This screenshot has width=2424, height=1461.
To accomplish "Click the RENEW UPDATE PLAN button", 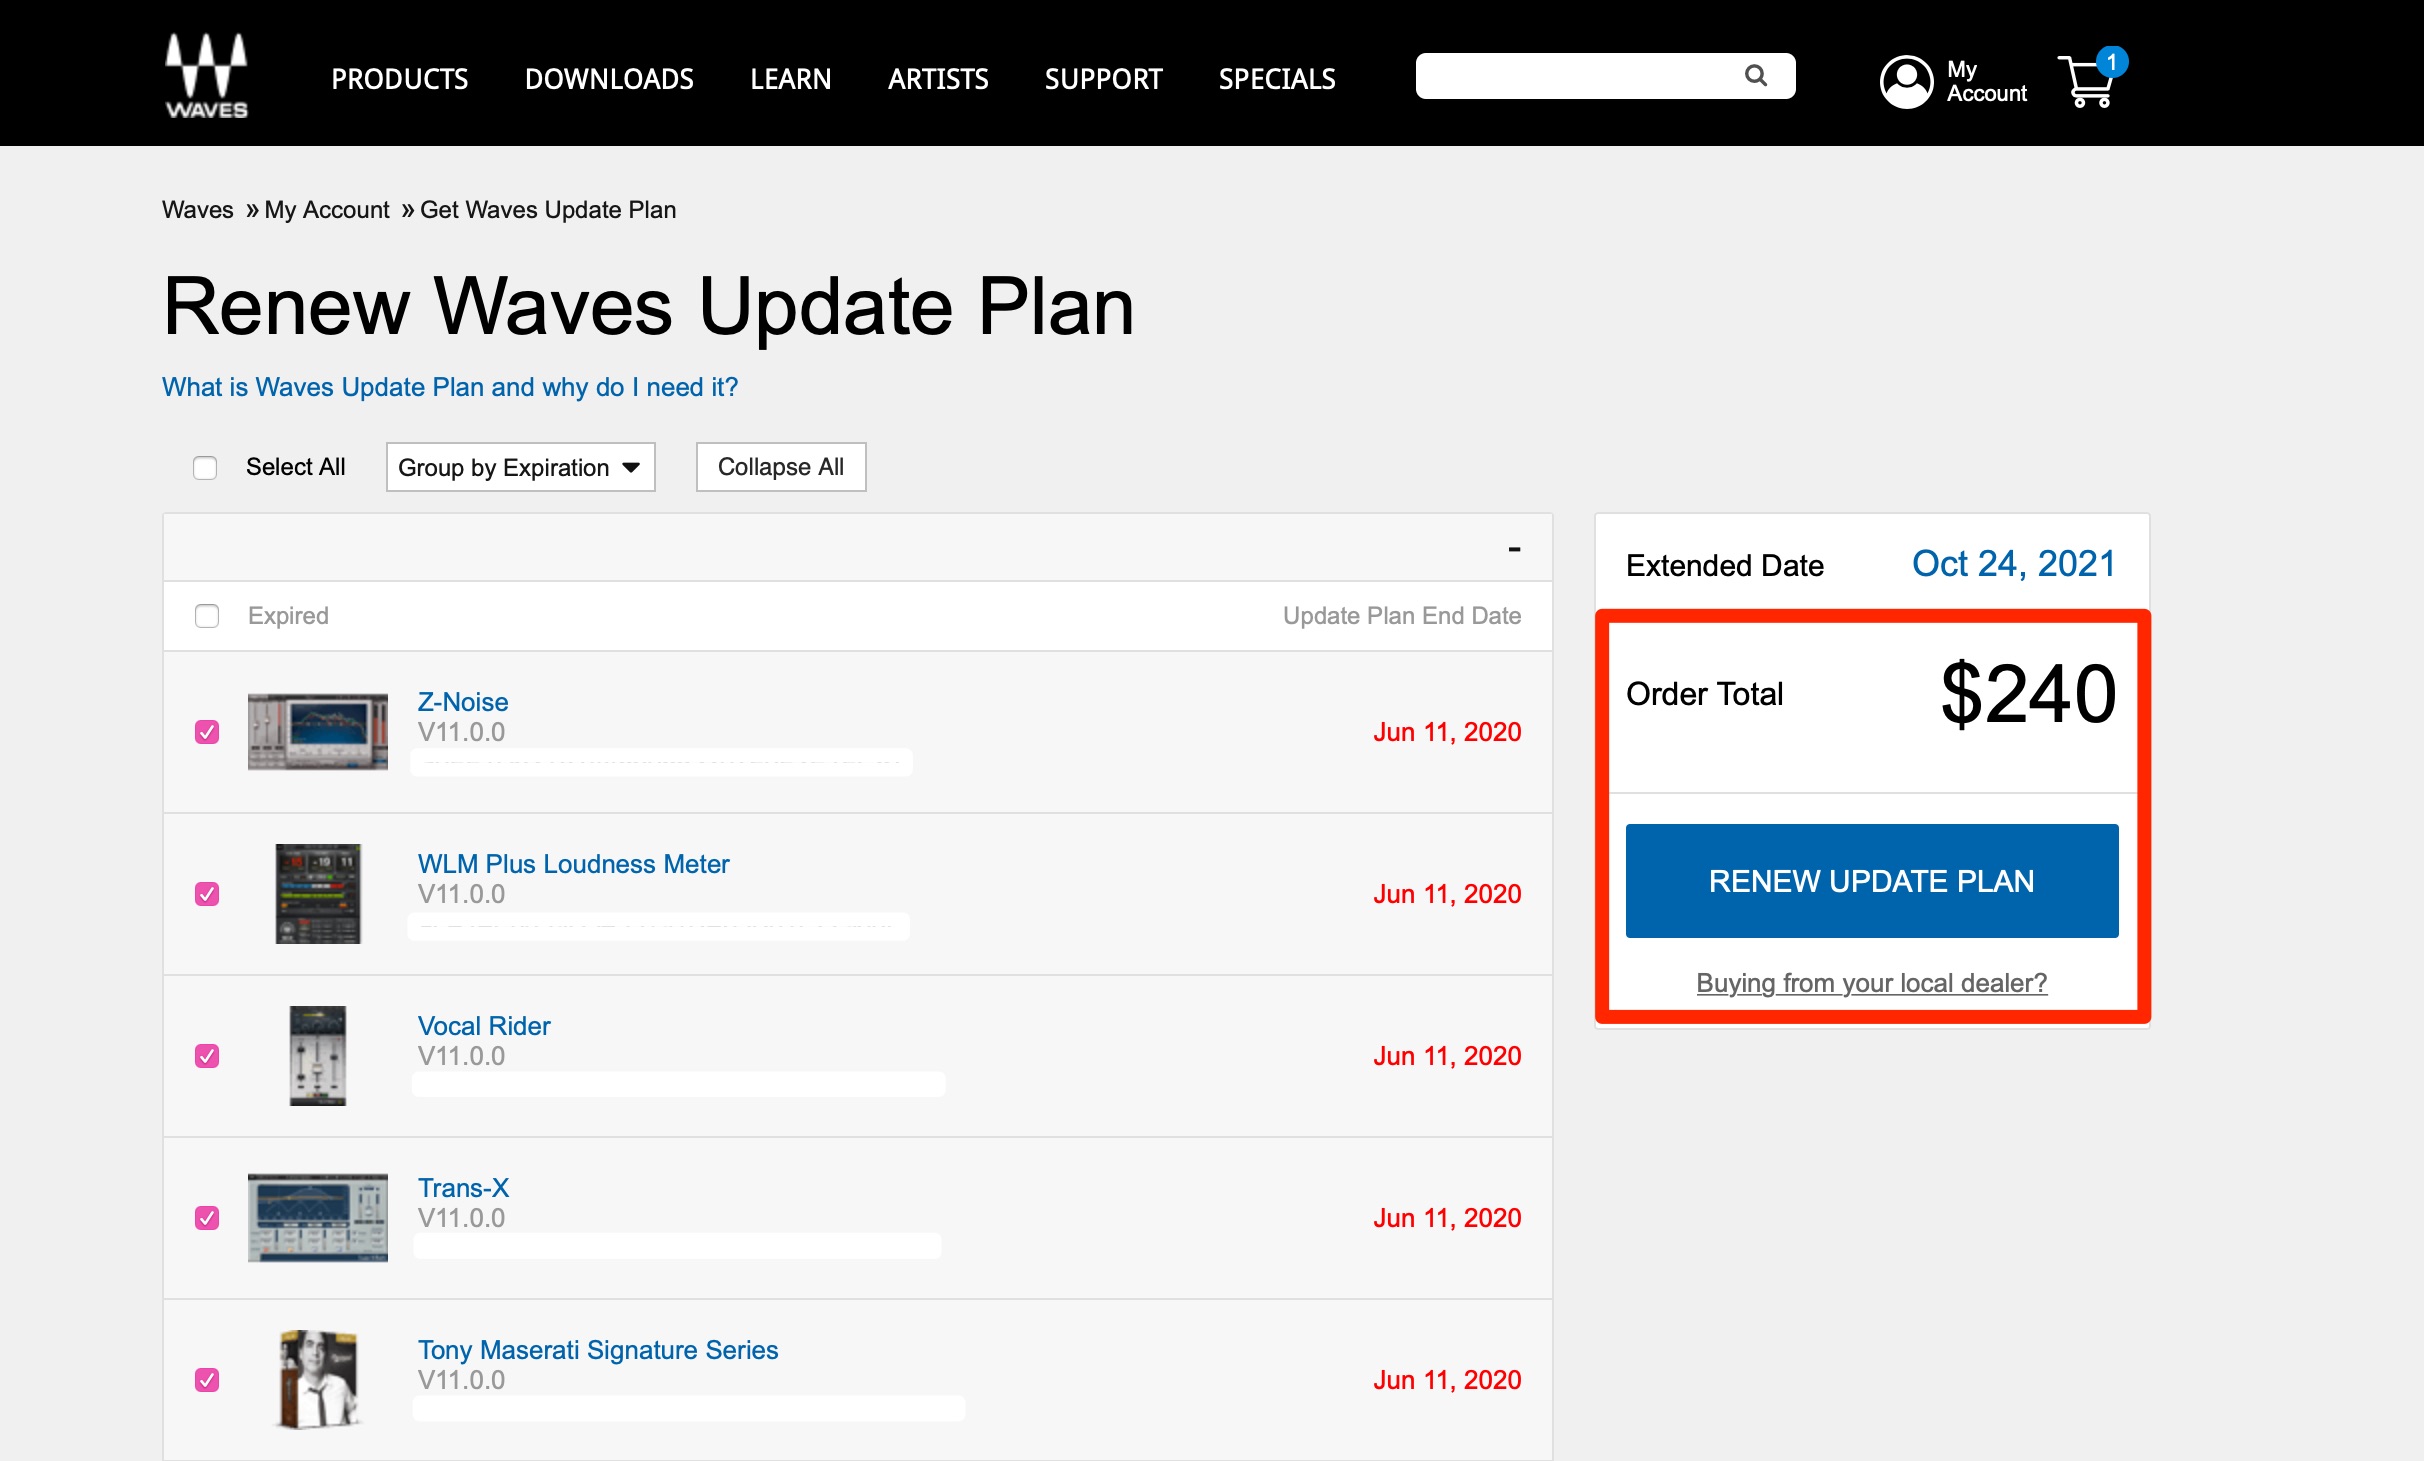I will tap(1871, 881).
